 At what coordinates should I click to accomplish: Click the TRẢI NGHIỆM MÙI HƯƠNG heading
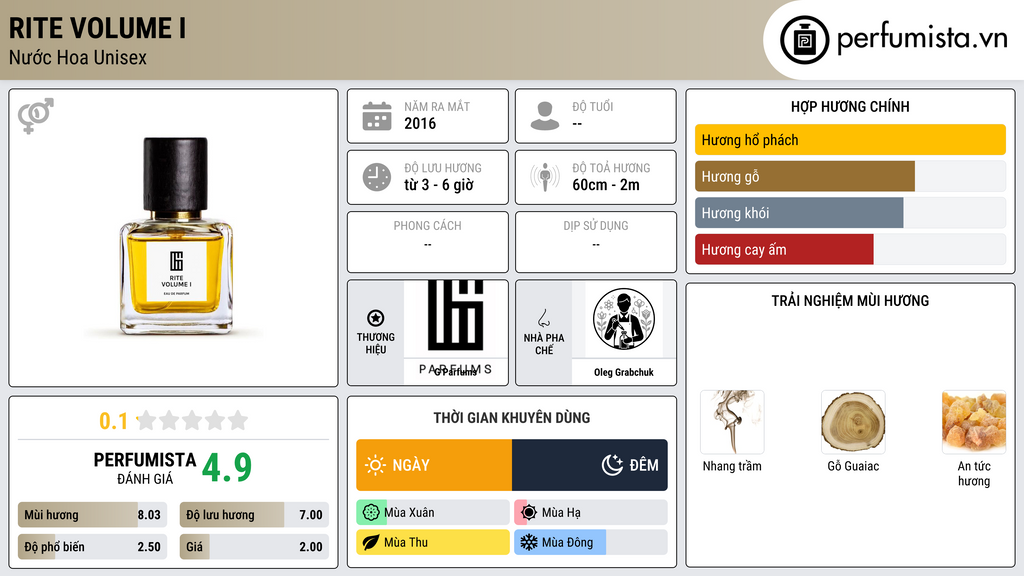point(850,301)
